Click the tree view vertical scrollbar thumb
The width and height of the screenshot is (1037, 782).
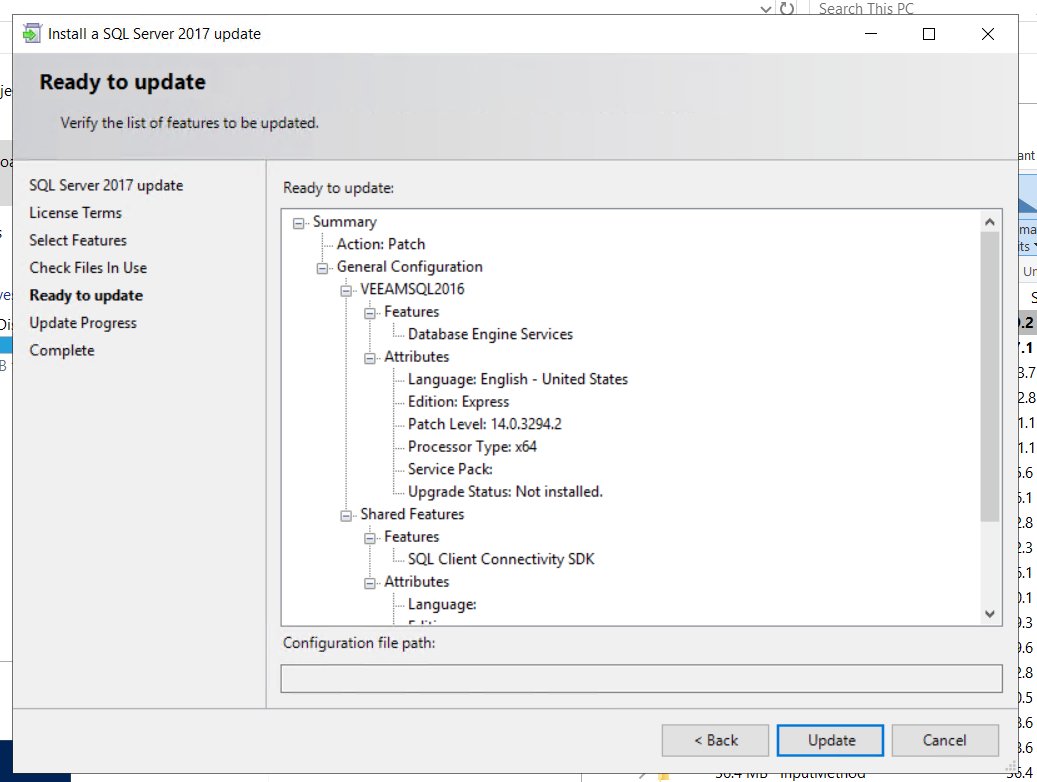(x=989, y=376)
